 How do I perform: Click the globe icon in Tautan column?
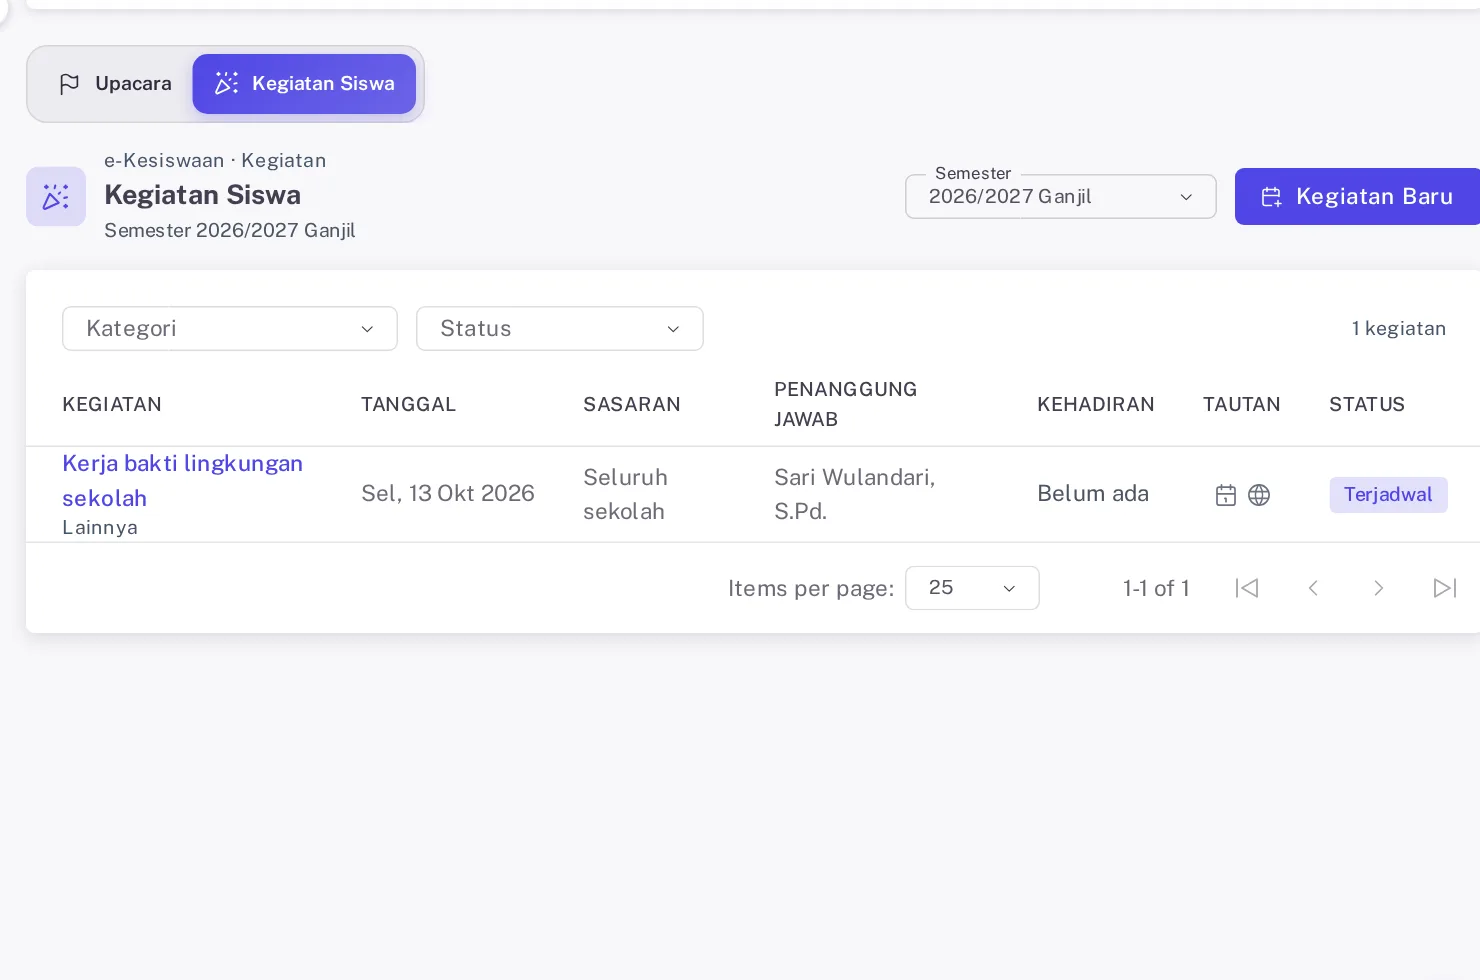[x=1259, y=495]
